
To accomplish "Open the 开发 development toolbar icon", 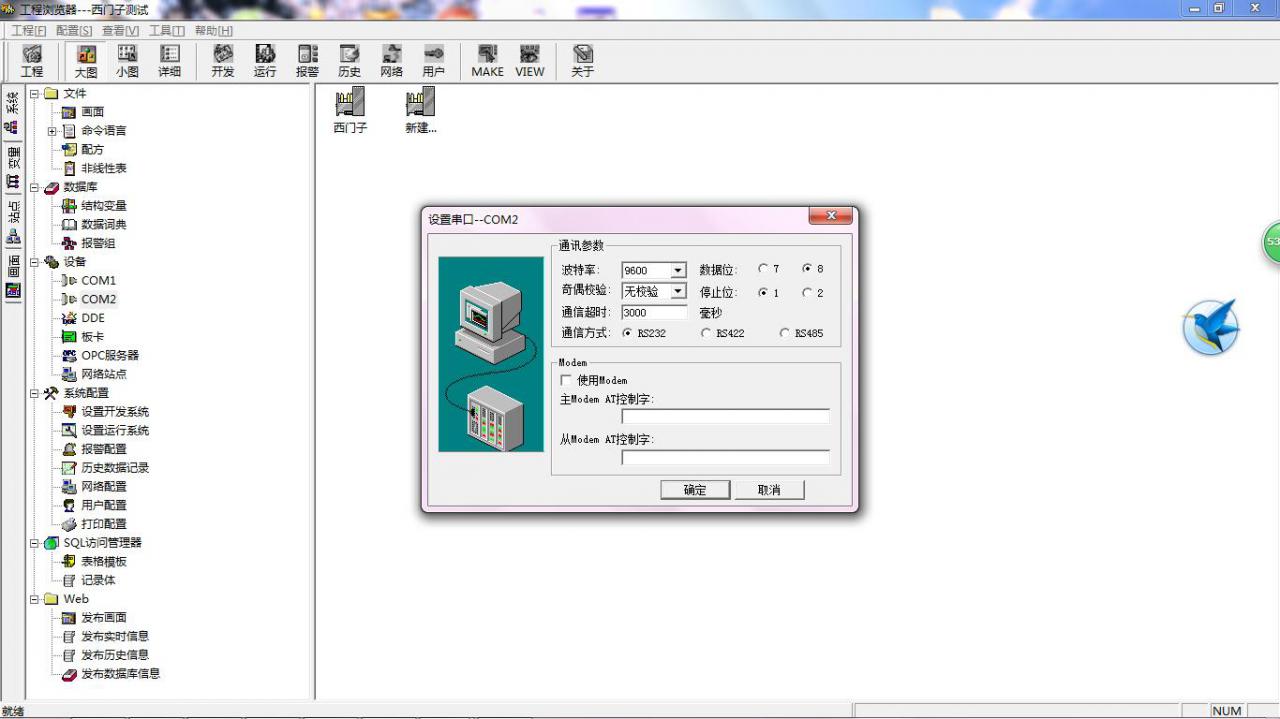I will point(223,61).
